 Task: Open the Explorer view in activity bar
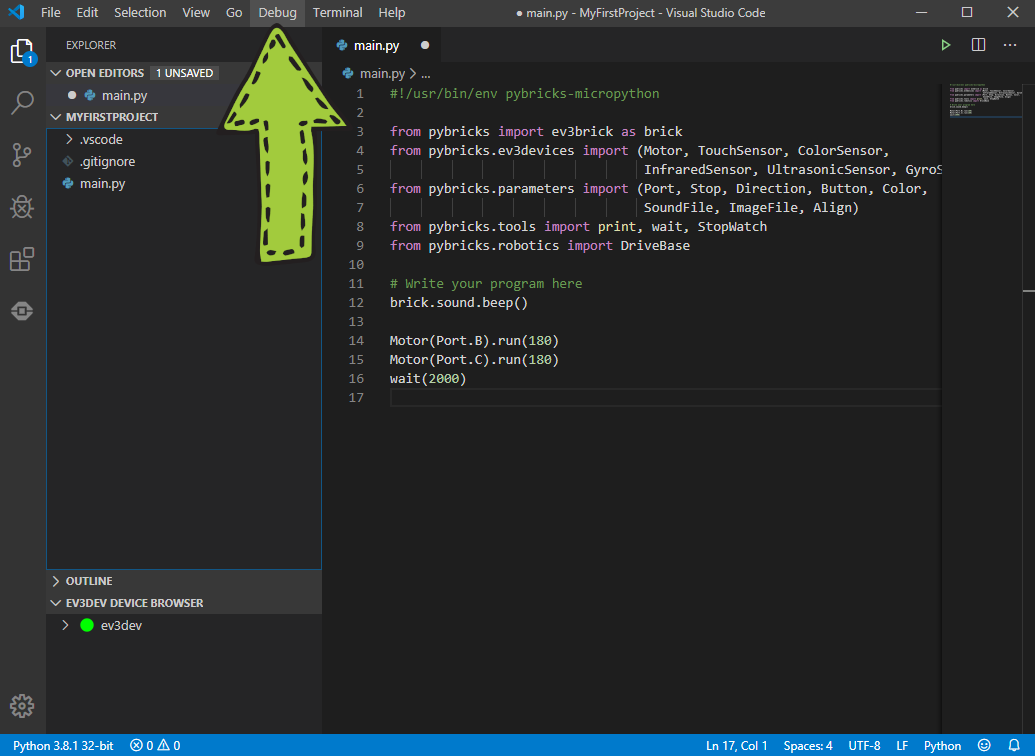pyautogui.click(x=22, y=51)
